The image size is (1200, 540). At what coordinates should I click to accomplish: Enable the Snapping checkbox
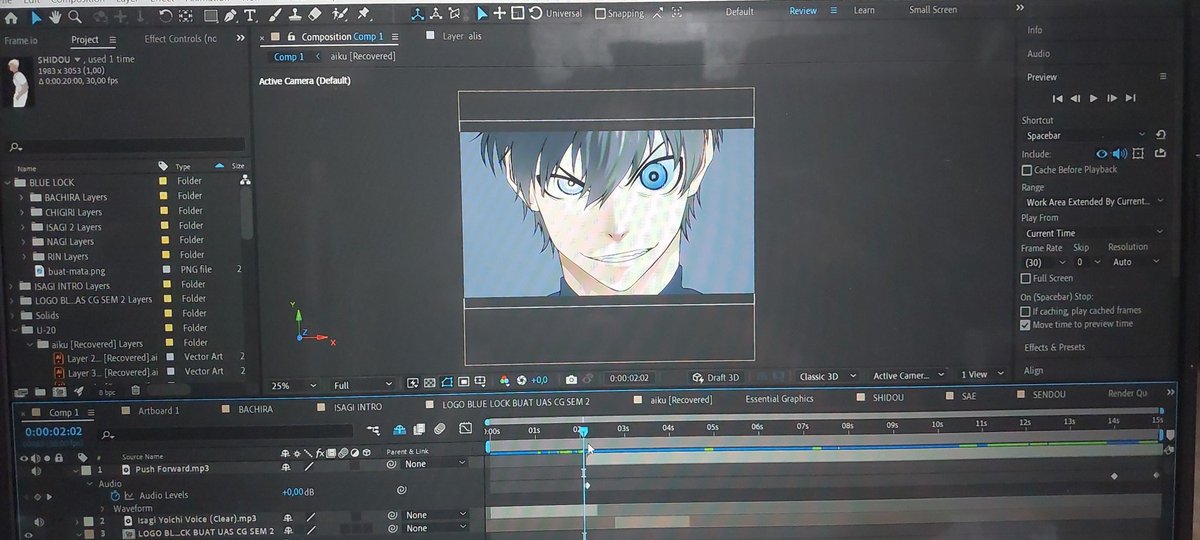600,14
